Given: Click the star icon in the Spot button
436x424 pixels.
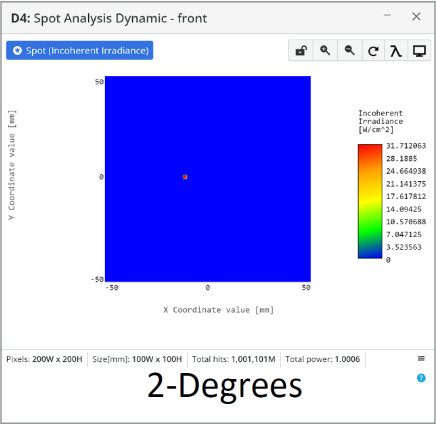Looking at the screenshot, I should pos(17,51).
